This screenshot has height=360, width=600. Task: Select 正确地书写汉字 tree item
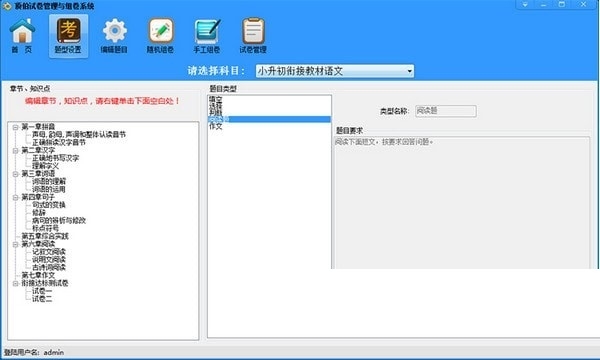(55, 158)
